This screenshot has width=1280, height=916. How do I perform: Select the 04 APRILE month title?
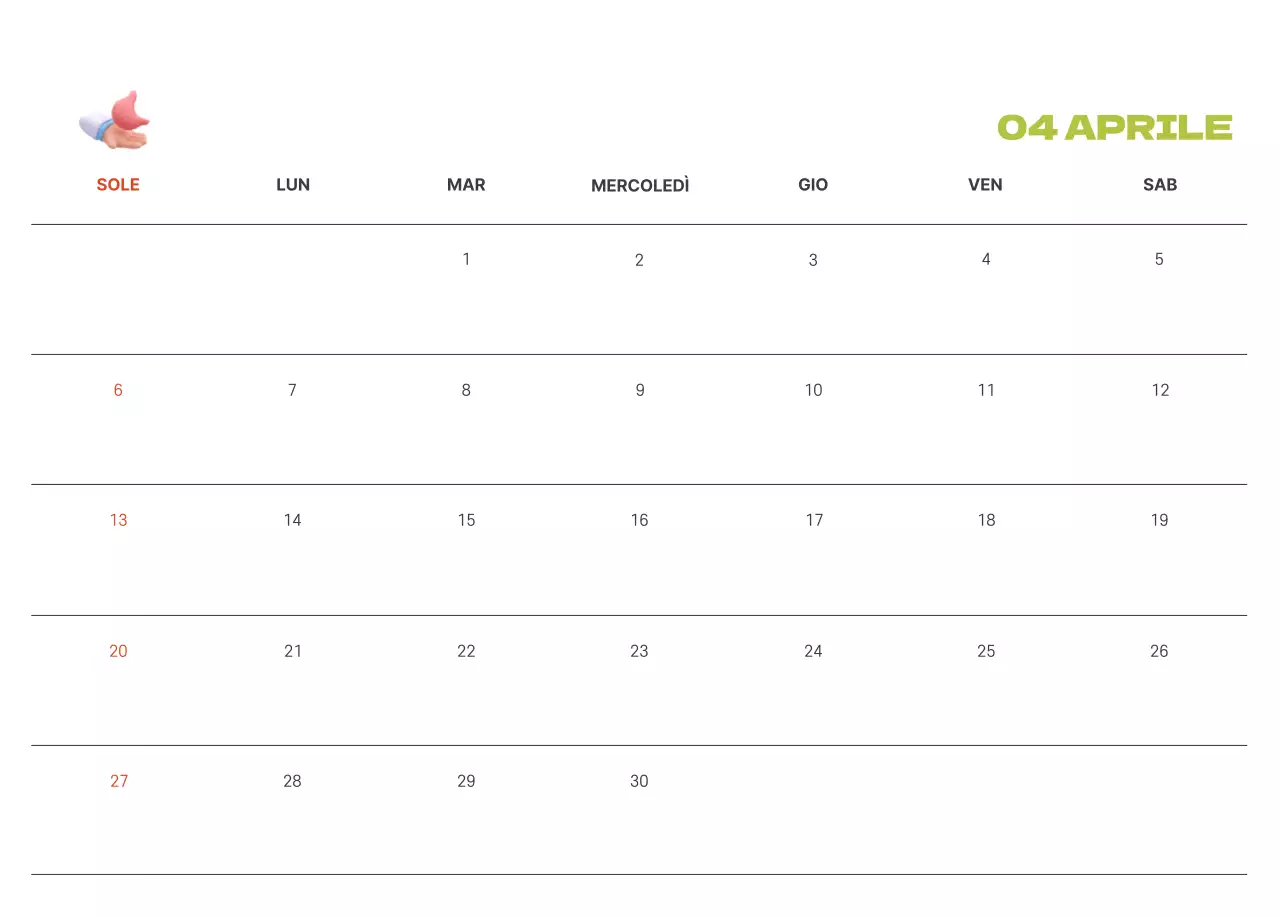point(1114,128)
